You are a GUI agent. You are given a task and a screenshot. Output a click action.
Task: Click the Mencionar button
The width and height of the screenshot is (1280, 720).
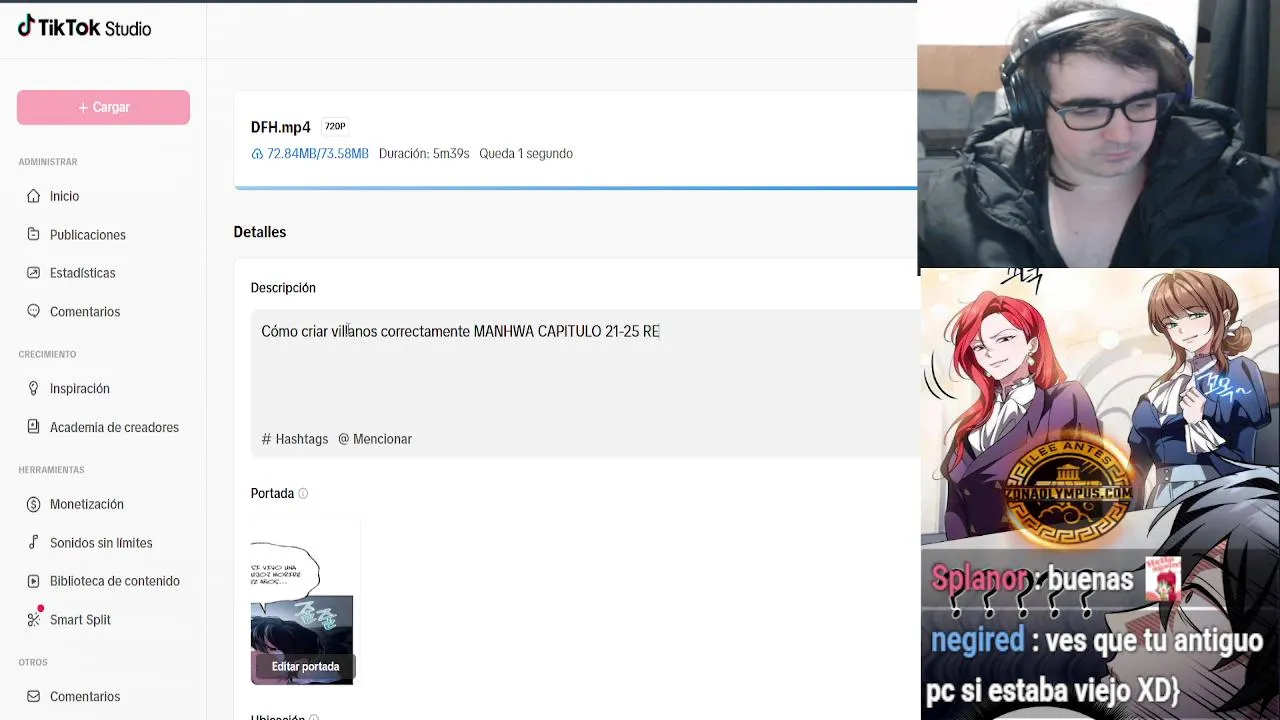[375, 439]
